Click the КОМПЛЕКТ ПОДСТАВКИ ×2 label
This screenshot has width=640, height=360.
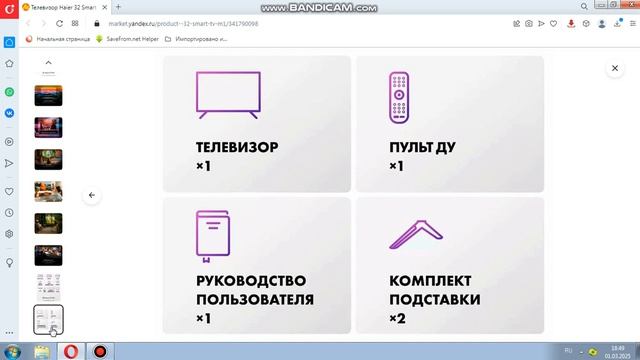click(434, 299)
